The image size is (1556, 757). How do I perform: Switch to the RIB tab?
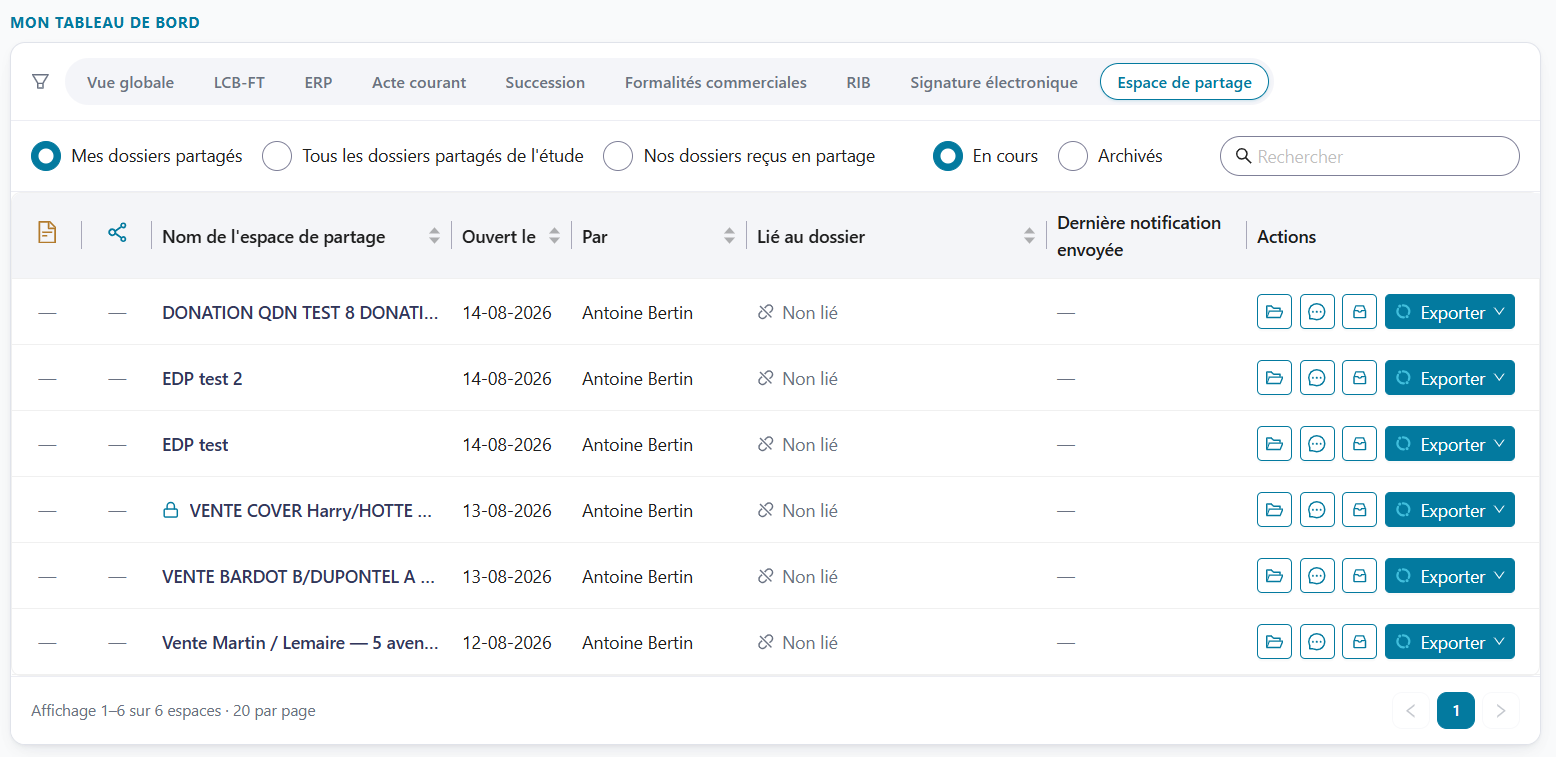point(858,82)
